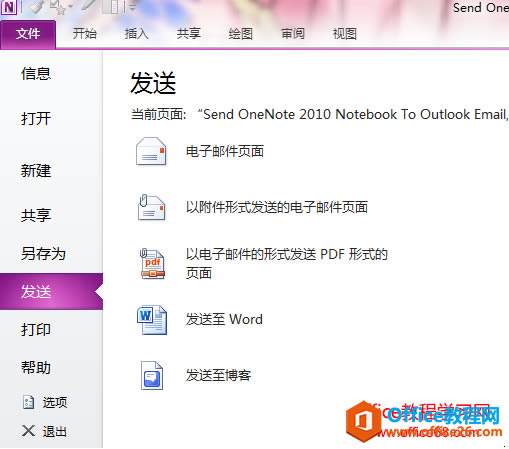
Task: Click the 选项 label in the sidebar
Action: pos(55,403)
